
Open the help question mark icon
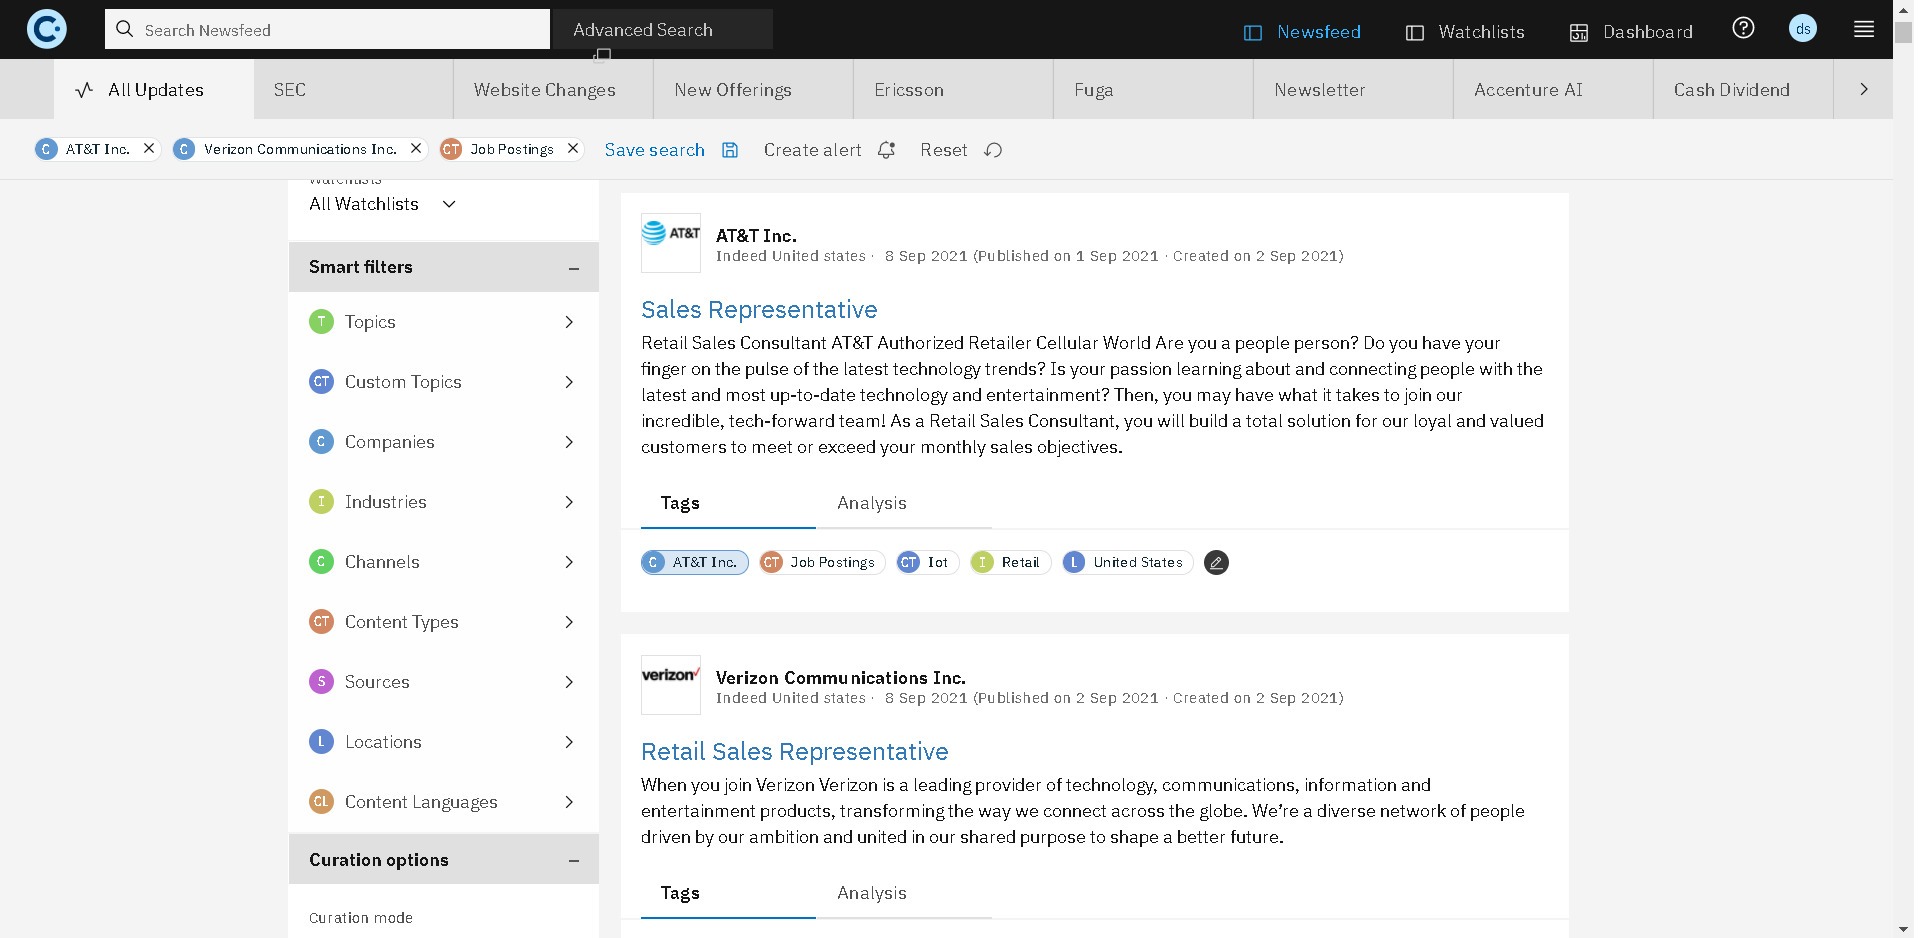coord(1743,28)
